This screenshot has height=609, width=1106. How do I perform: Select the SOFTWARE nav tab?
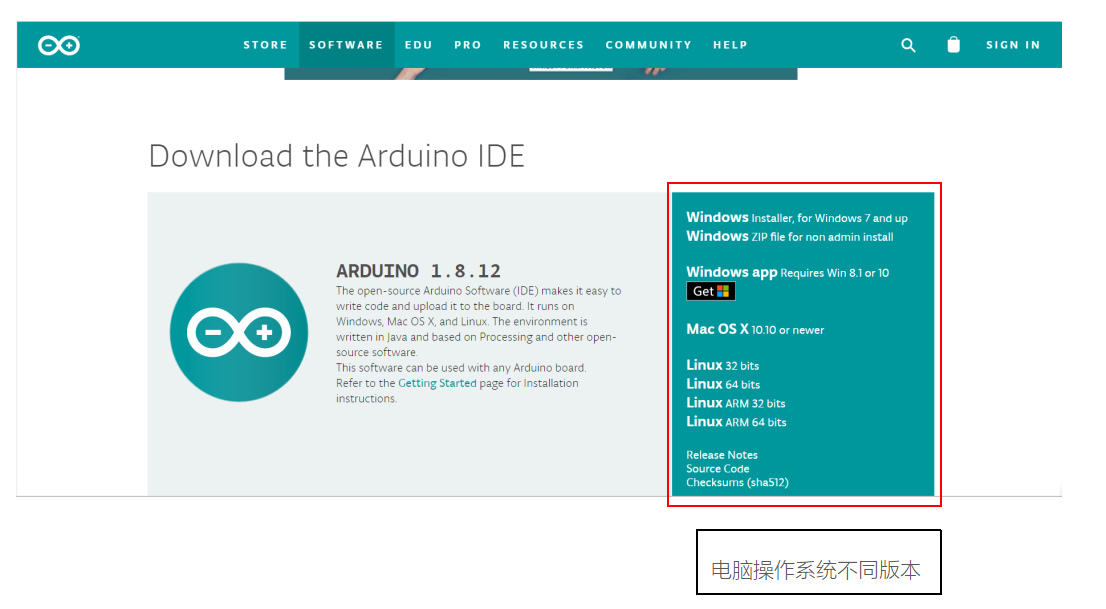point(346,45)
